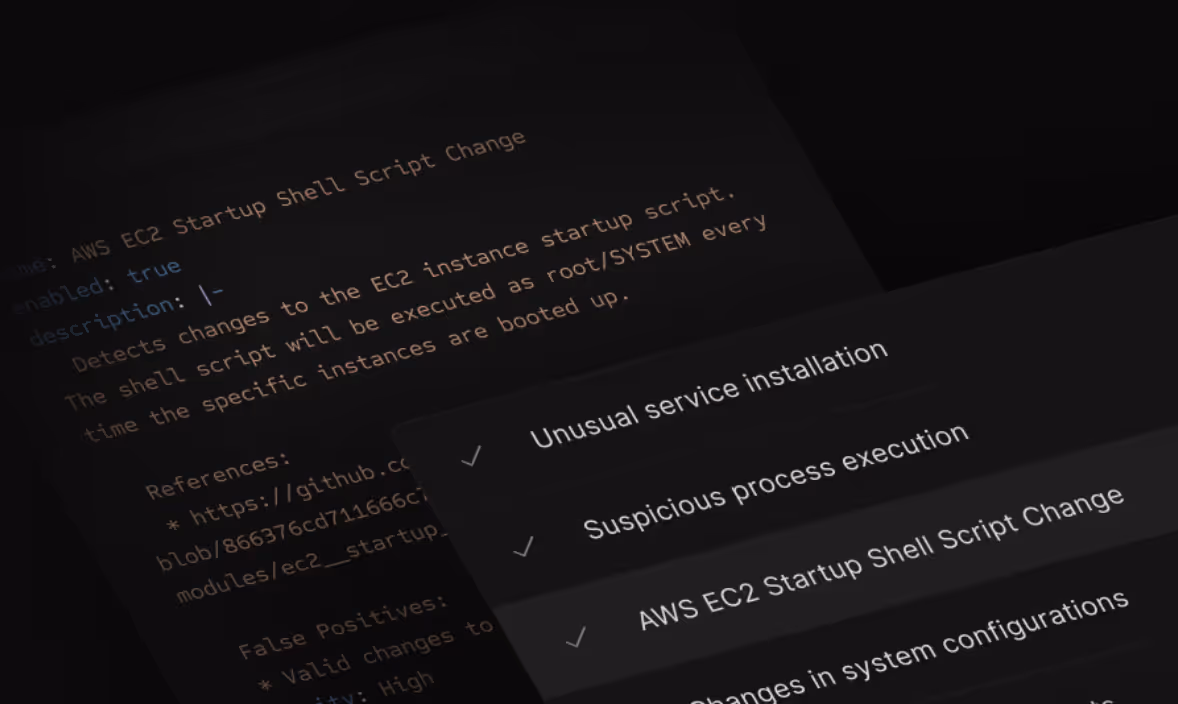1178x704 pixels.
Task: Click the 'High' severity value
Action: pos(406,684)
